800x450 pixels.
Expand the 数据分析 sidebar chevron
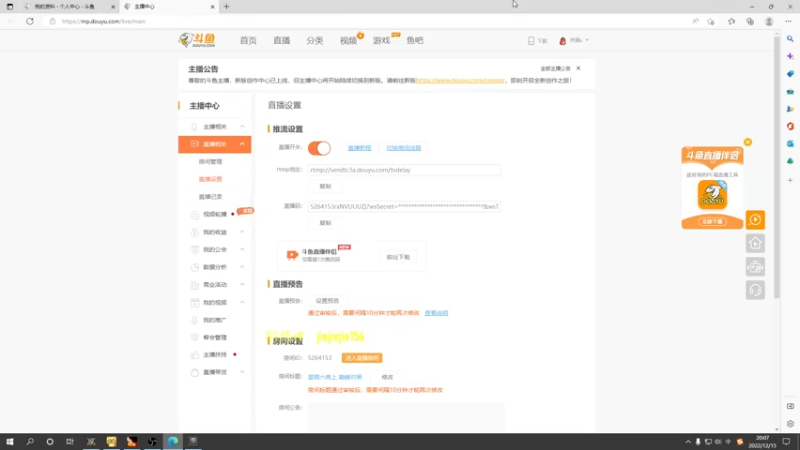242,267
